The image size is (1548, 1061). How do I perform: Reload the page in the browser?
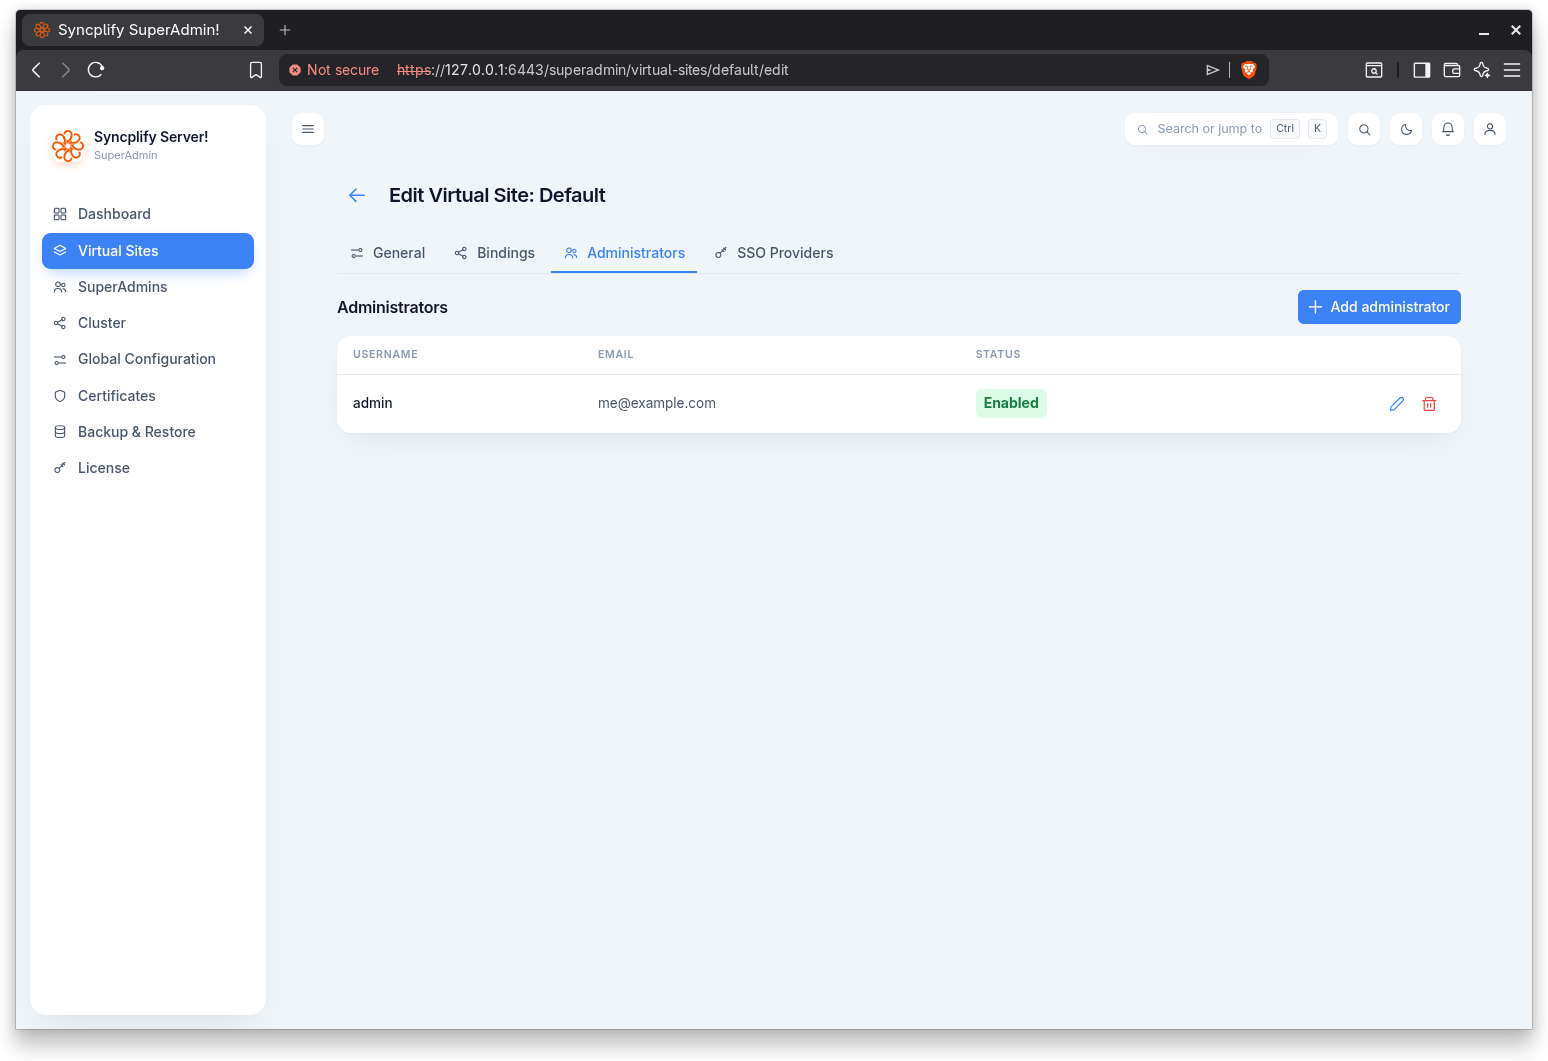tap(96, 70)
